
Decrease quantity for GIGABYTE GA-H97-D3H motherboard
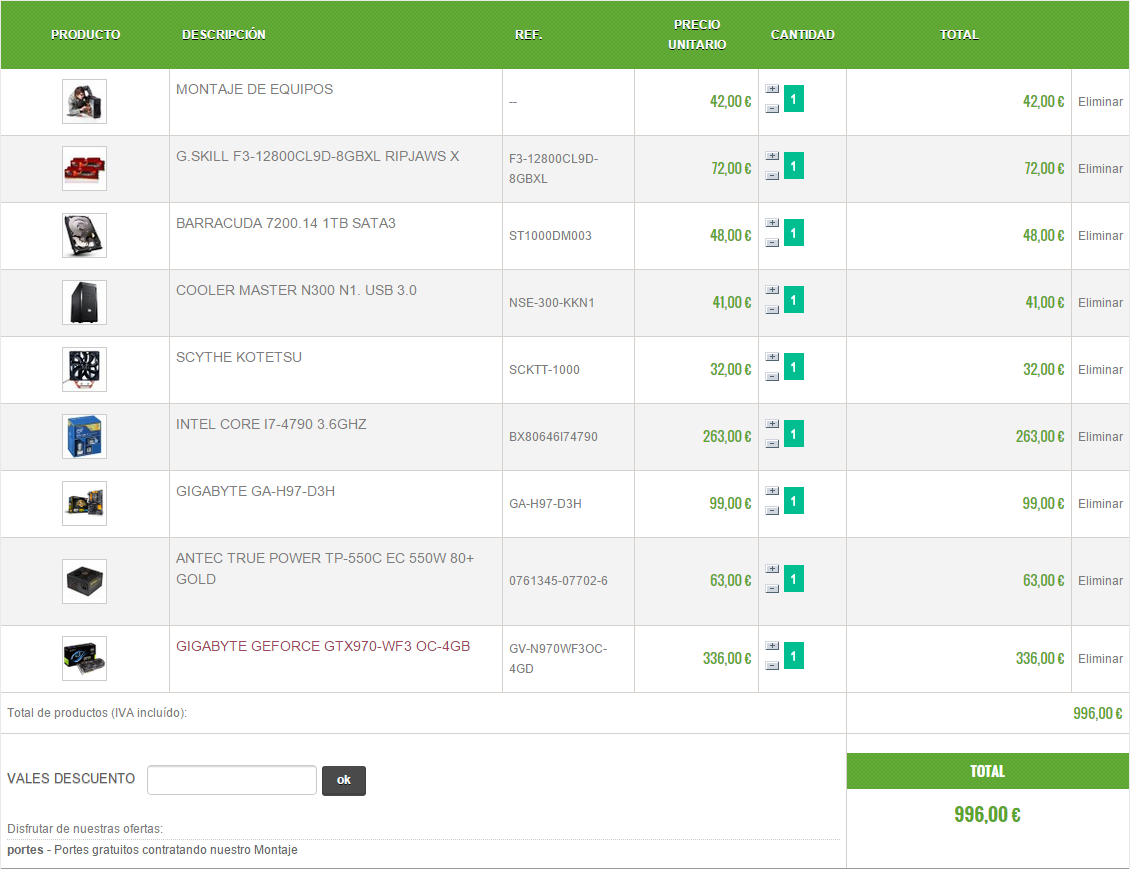click(772, 511)
